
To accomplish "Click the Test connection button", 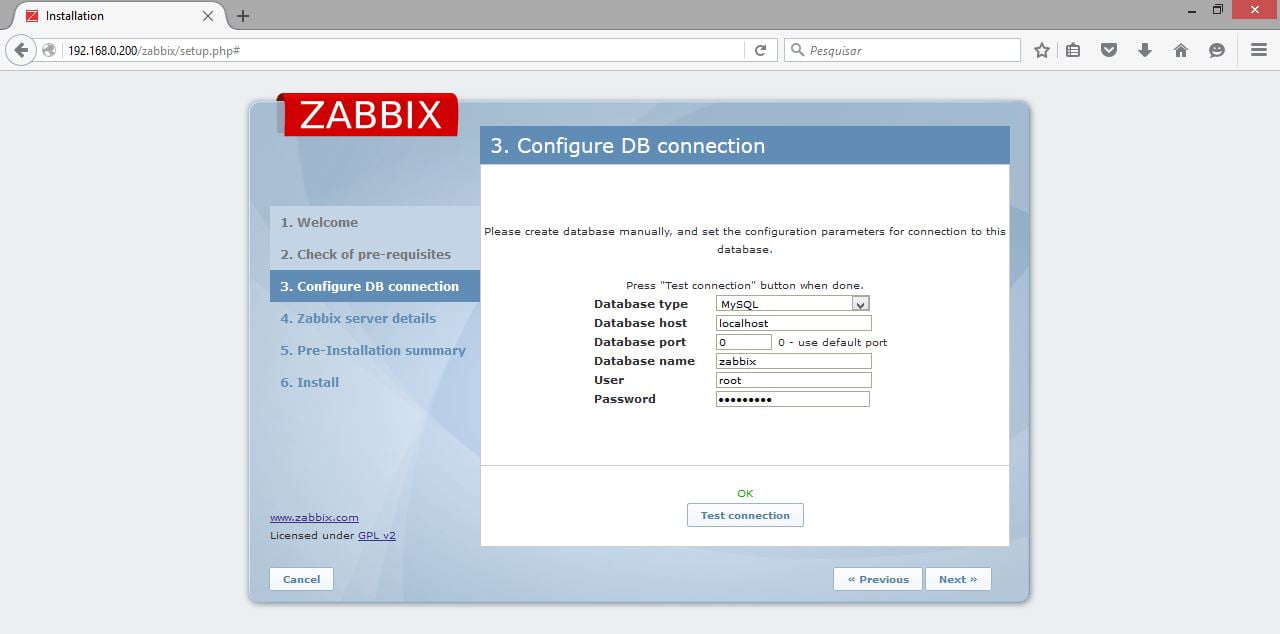I will pos(745,515).
